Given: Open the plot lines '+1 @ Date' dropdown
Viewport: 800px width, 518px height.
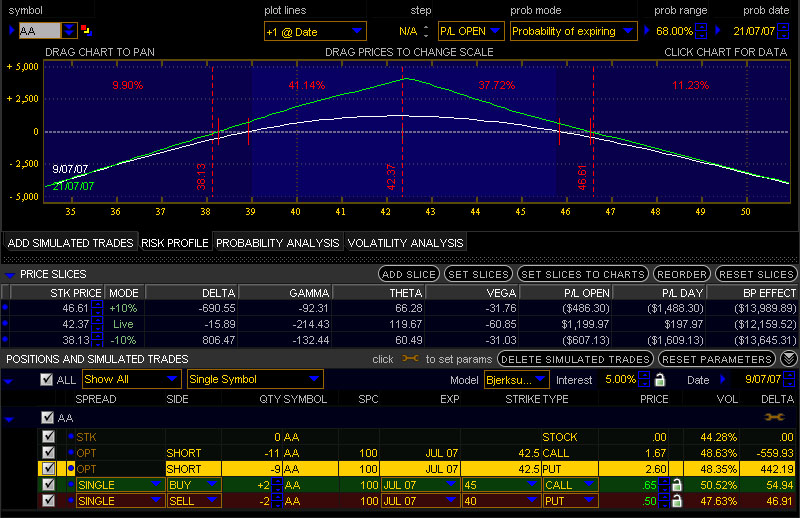Looking at the screenshot, I should click(x=314, y=31).
